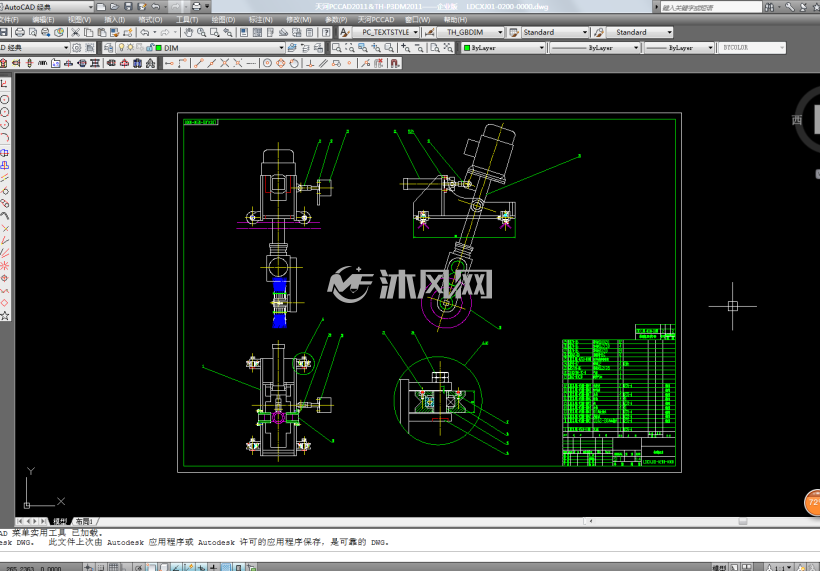
Task: Click the 西 face of the ViewCube
Action: (796, 120)
